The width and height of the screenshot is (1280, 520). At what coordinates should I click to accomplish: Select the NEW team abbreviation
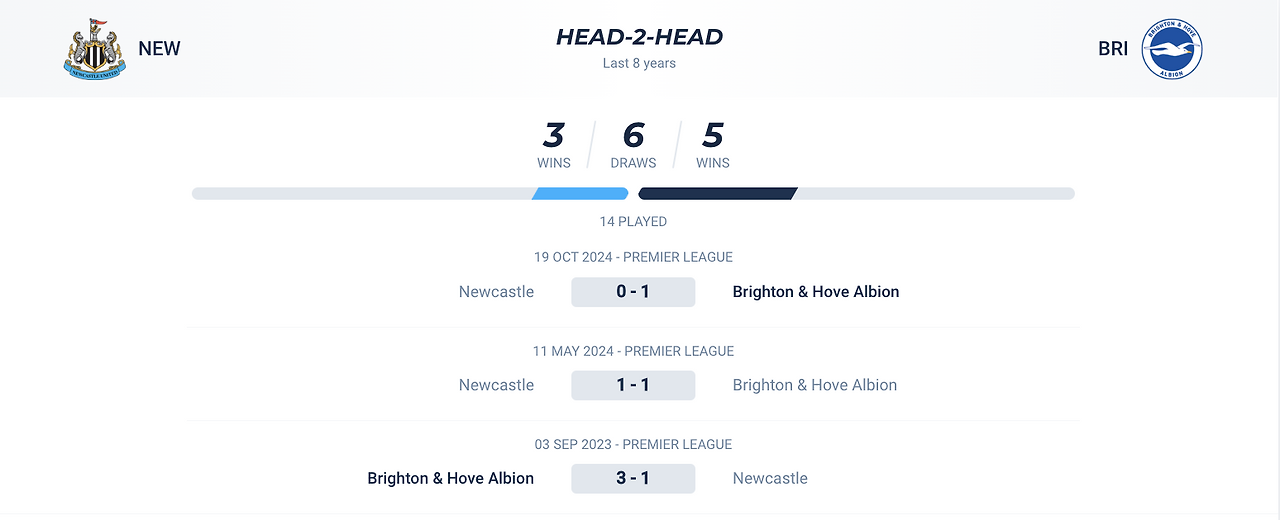tap(159, 48)
